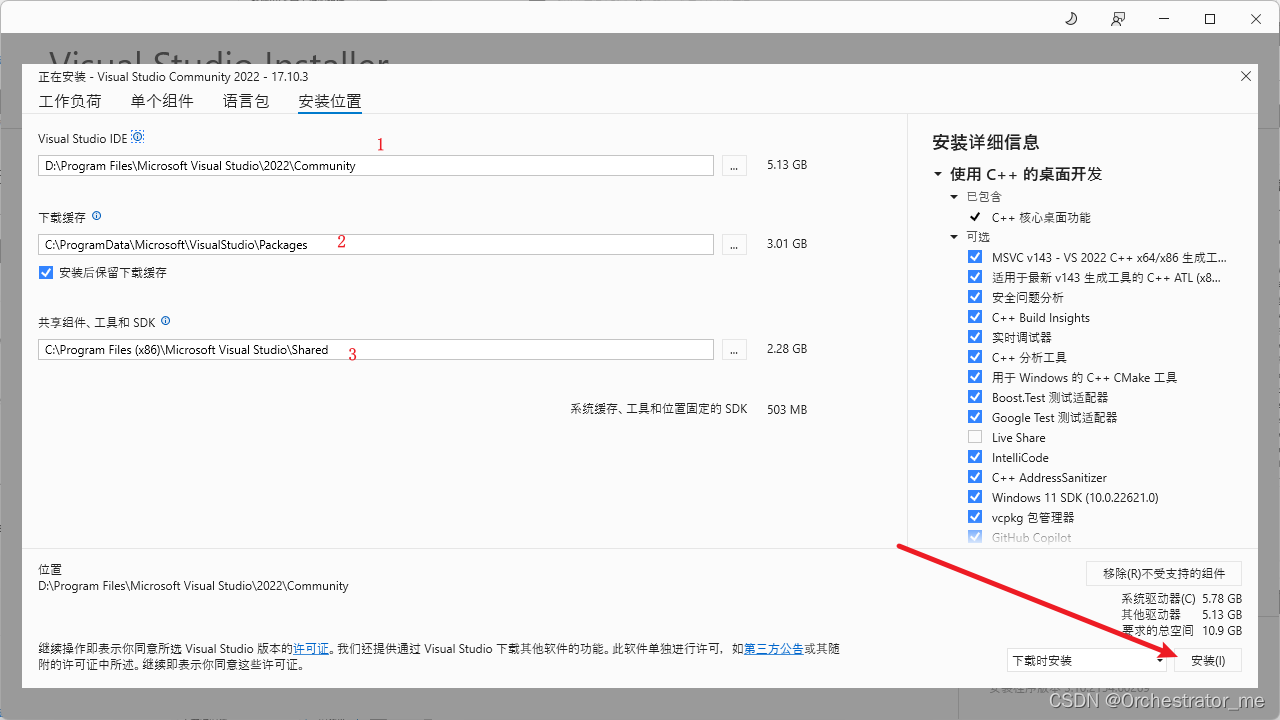The image size is (1280, 720).
Task: Uncheck vcpkg 包管理器 component
Action: [x=975, y=517]
